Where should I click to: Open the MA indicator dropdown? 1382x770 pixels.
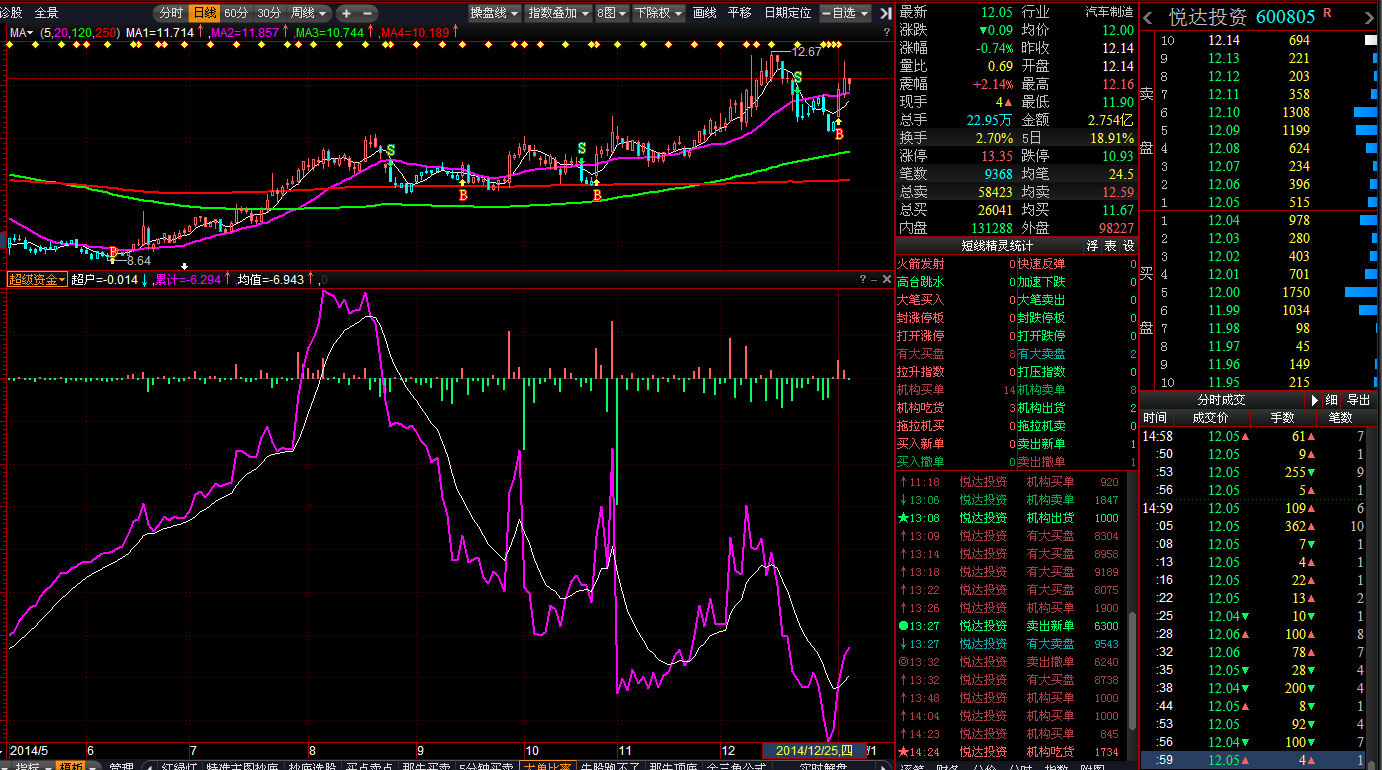click(x=21, y=32)
